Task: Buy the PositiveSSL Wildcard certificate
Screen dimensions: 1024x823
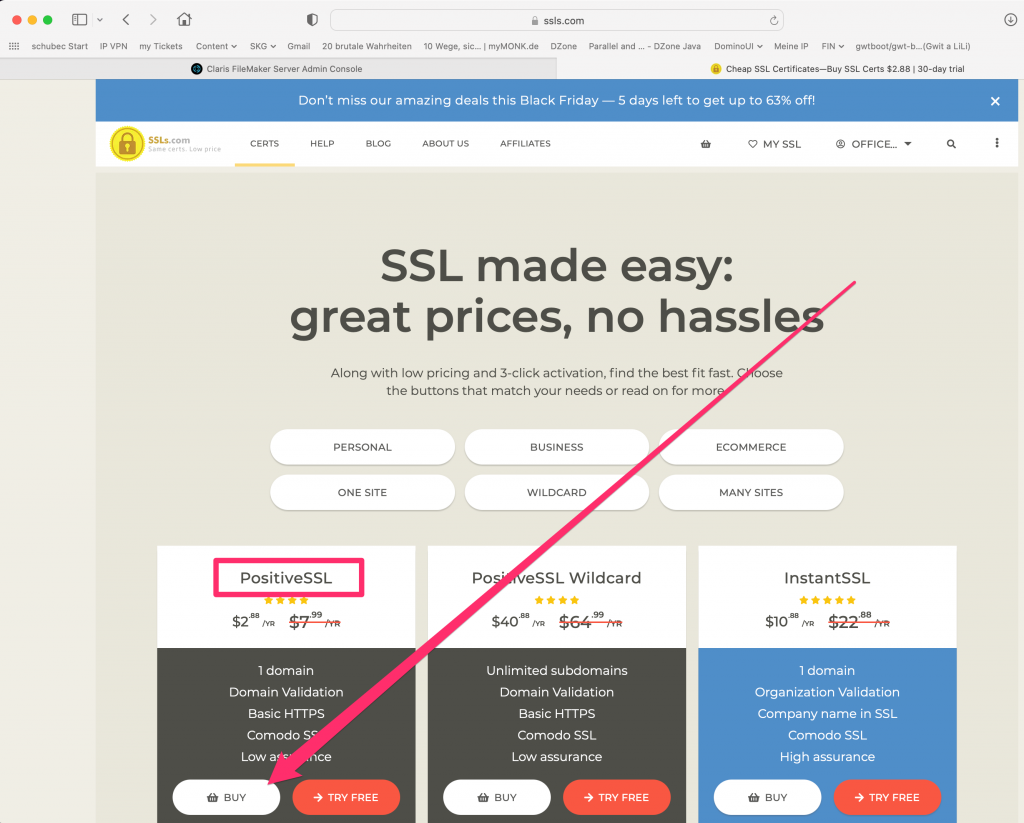Action: [497, 797]
